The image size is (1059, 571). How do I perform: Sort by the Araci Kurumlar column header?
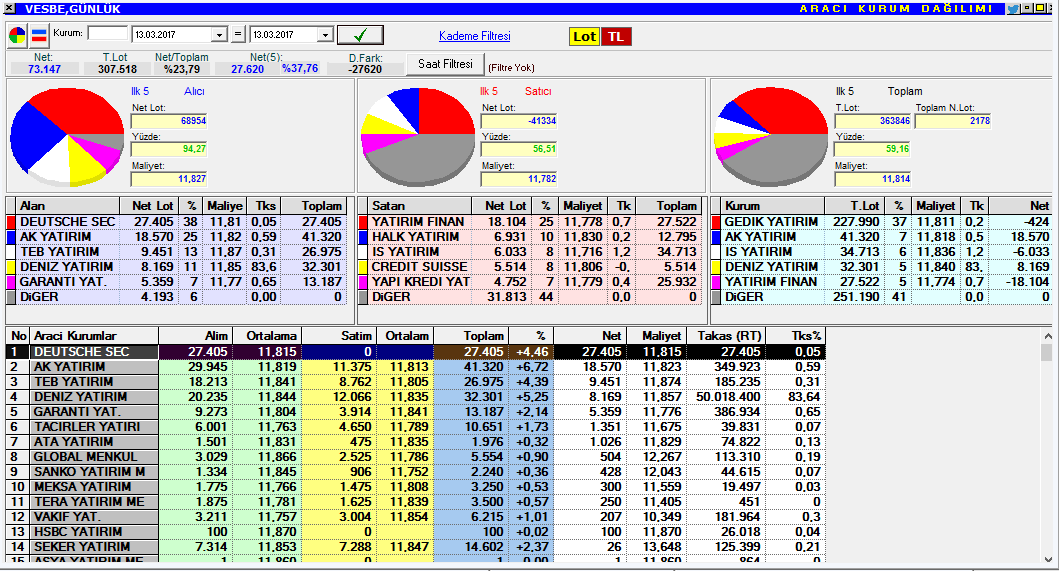(95, 336)
